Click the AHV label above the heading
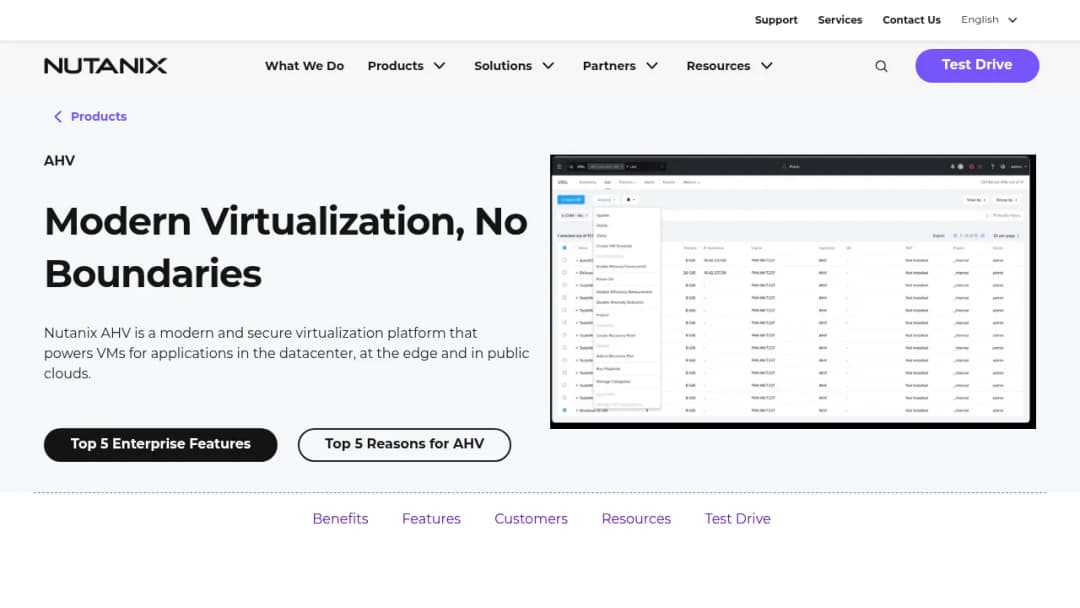The image size is (1080, 608). pos(59,160)
